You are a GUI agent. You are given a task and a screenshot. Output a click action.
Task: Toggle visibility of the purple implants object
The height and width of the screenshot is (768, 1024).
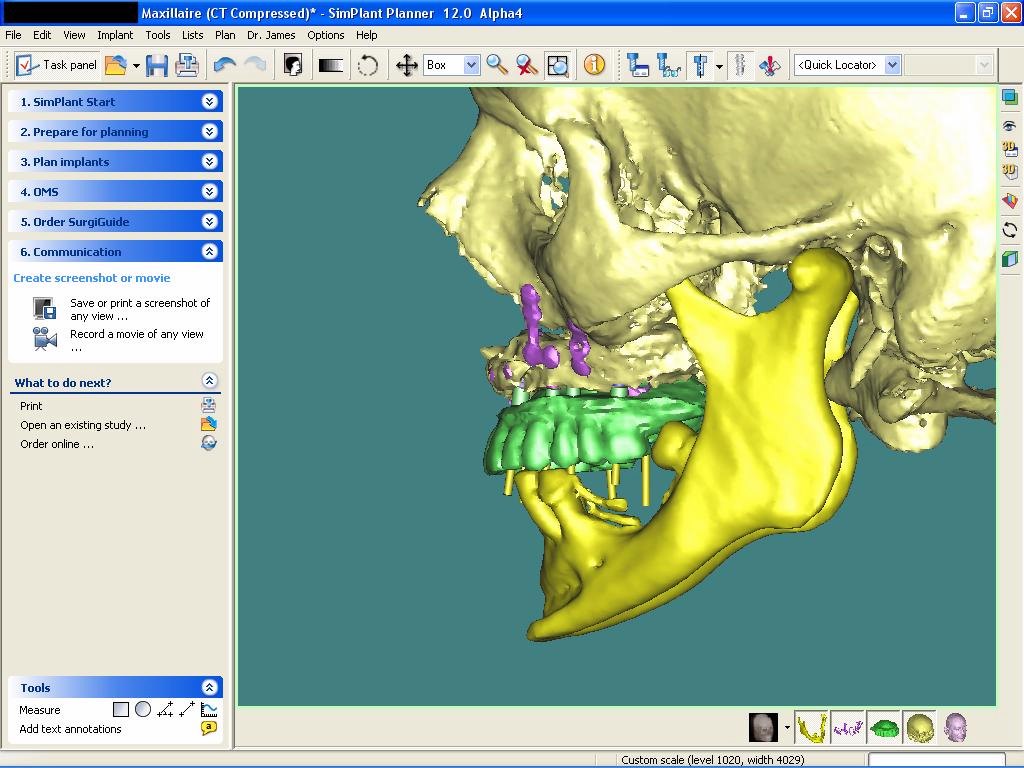pyautogui.click(x=848, y=727)
